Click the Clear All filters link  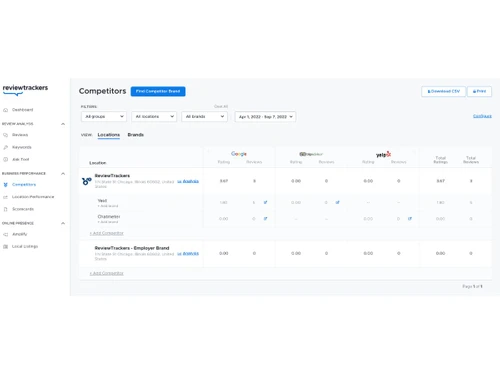221,106
